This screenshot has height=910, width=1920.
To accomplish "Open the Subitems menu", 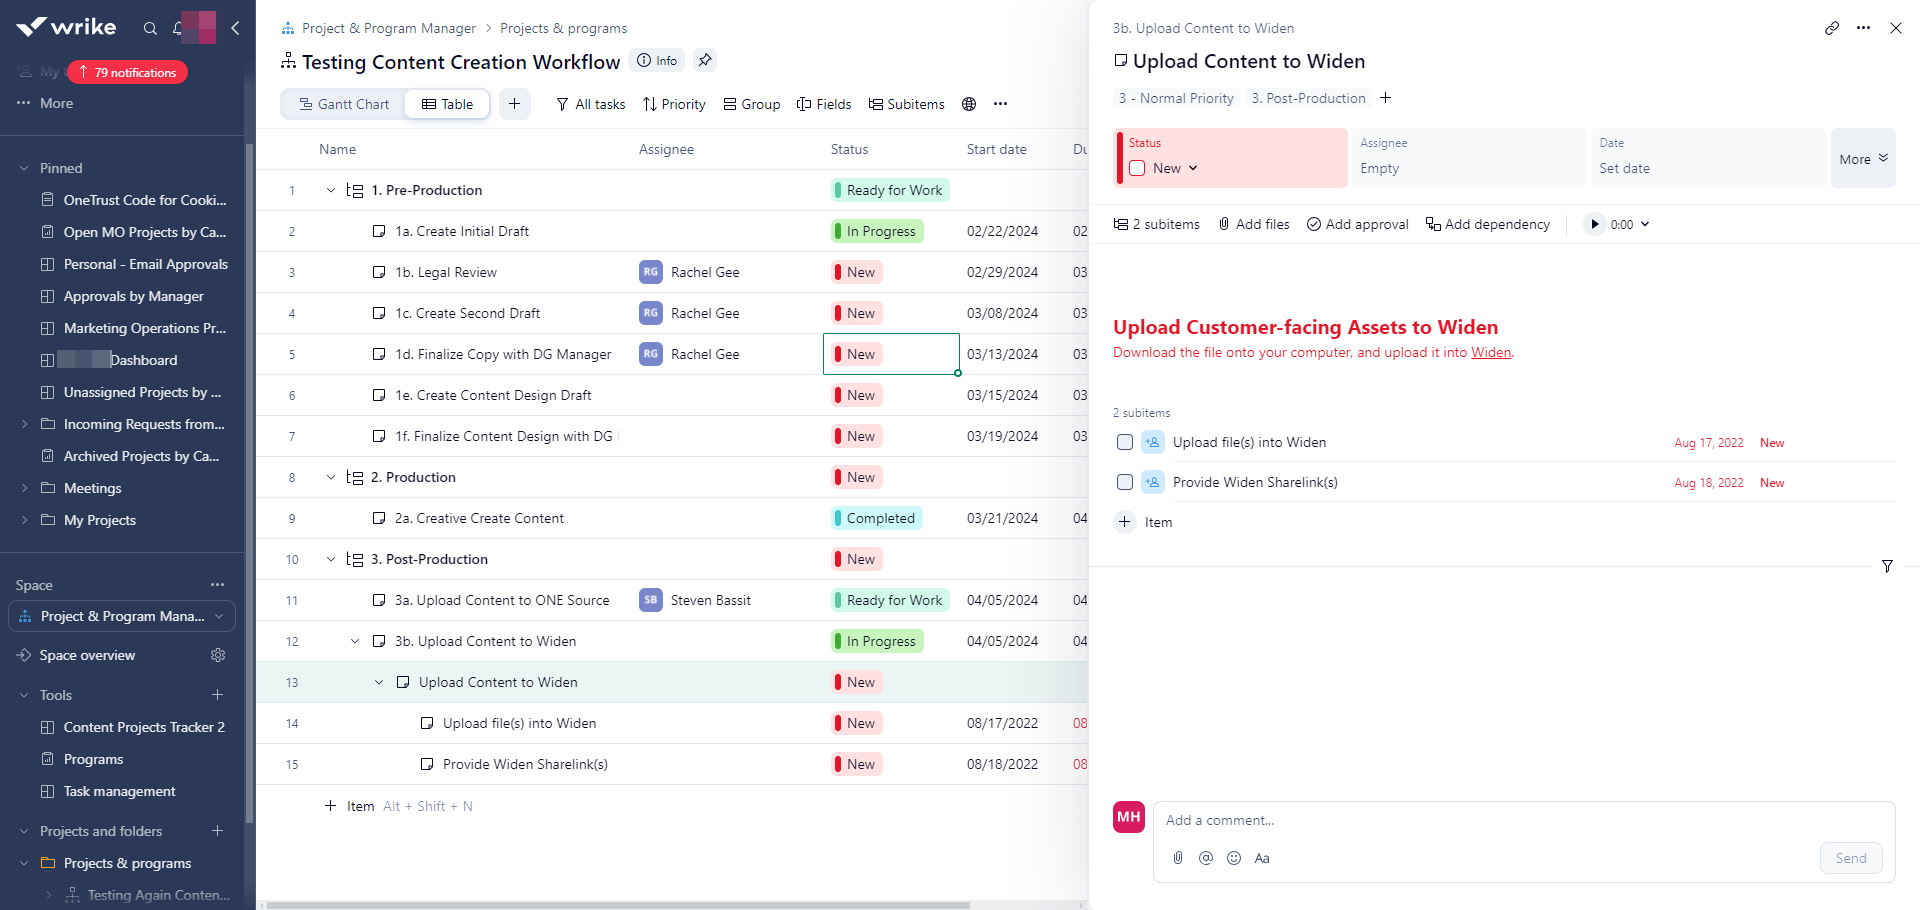I will tap(906, 104).
